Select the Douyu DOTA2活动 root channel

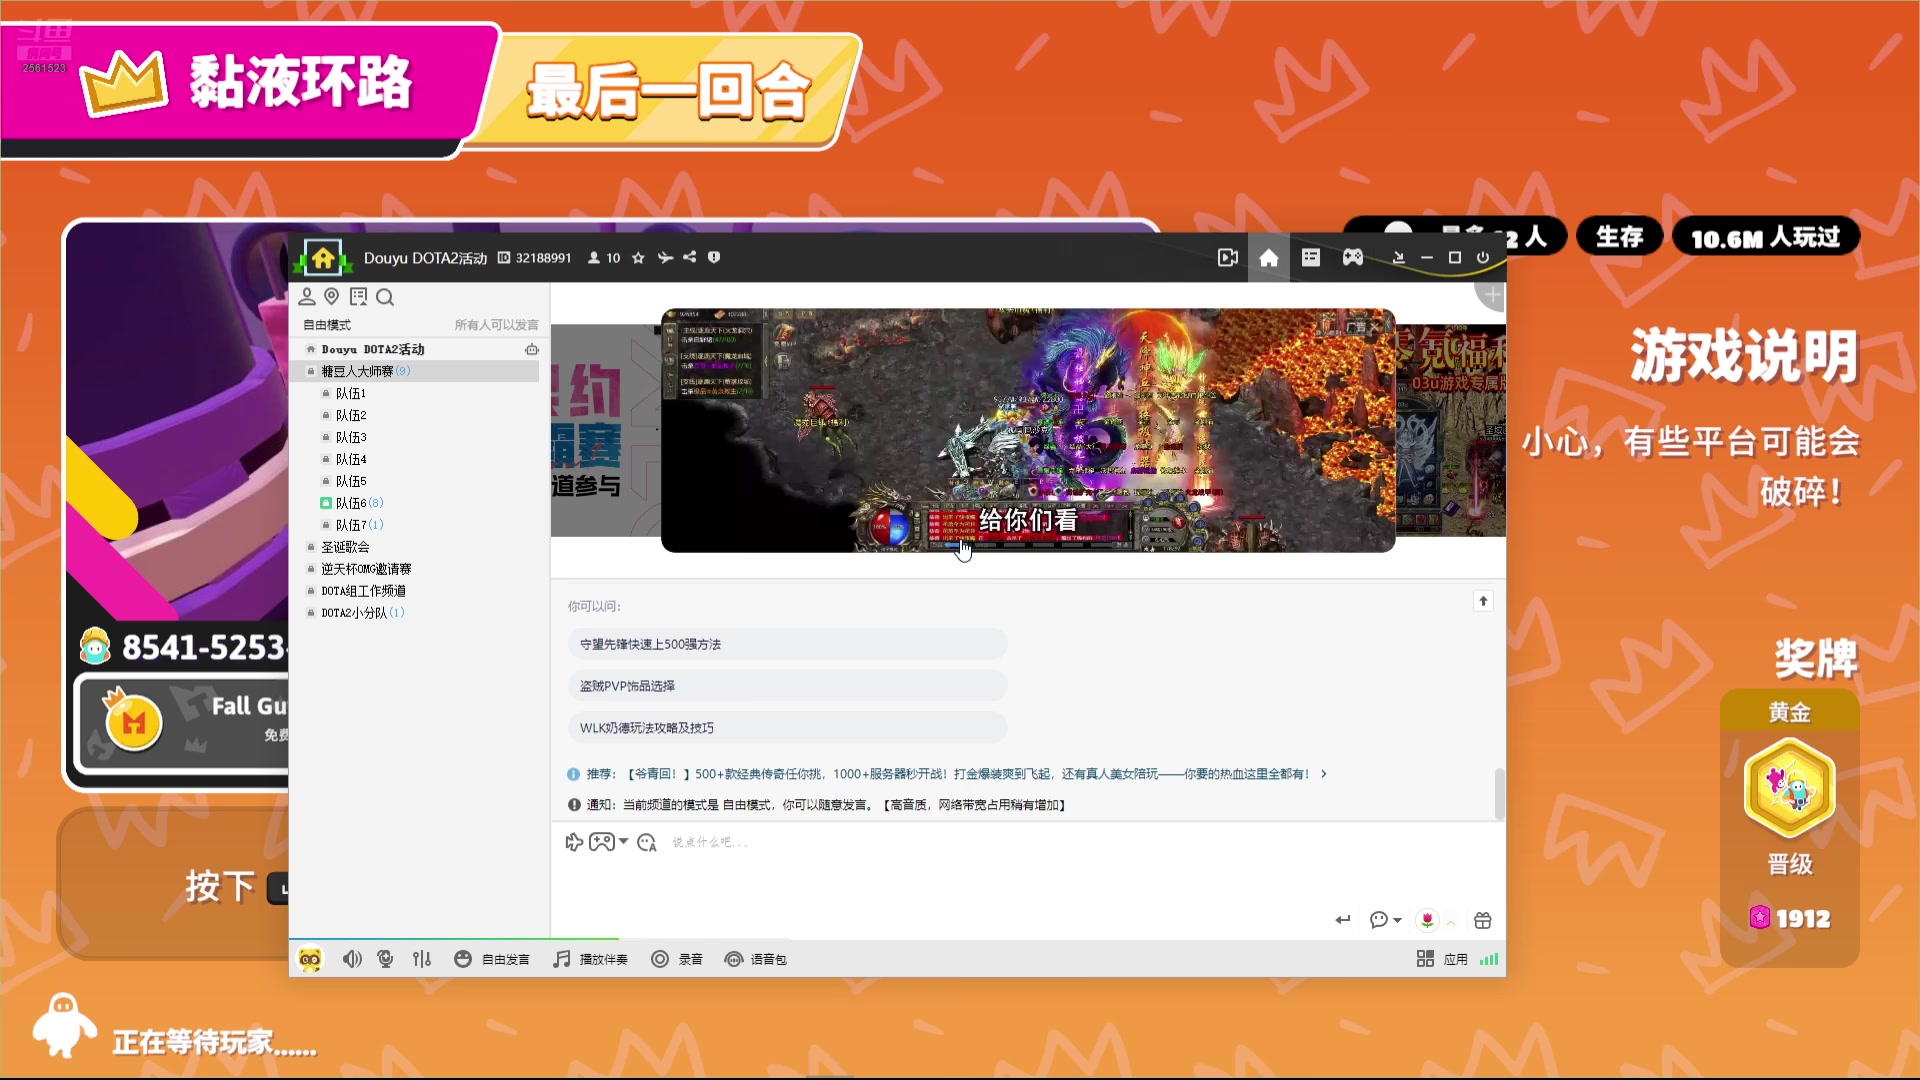point(373,349)
